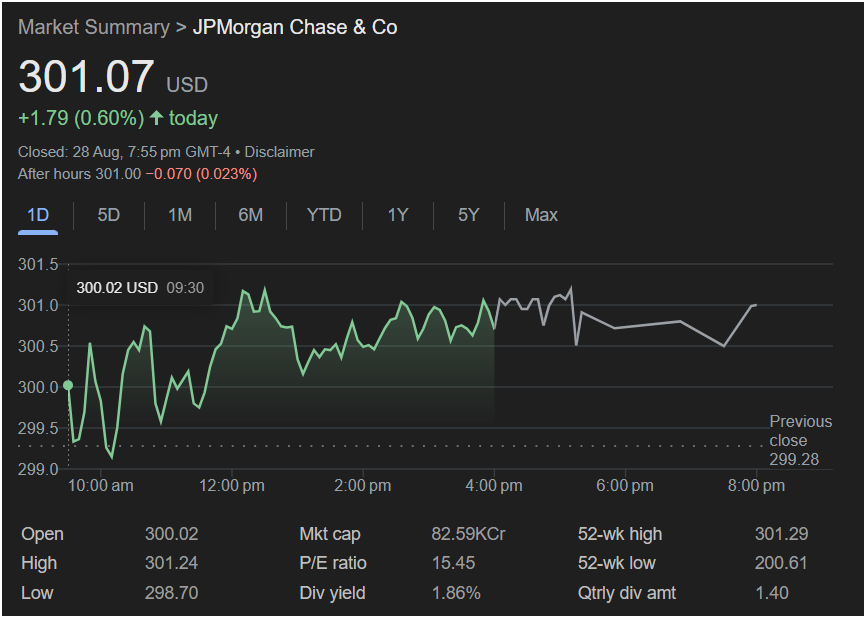Click the after-hours line end at 8:00 pm

[756, 304]
